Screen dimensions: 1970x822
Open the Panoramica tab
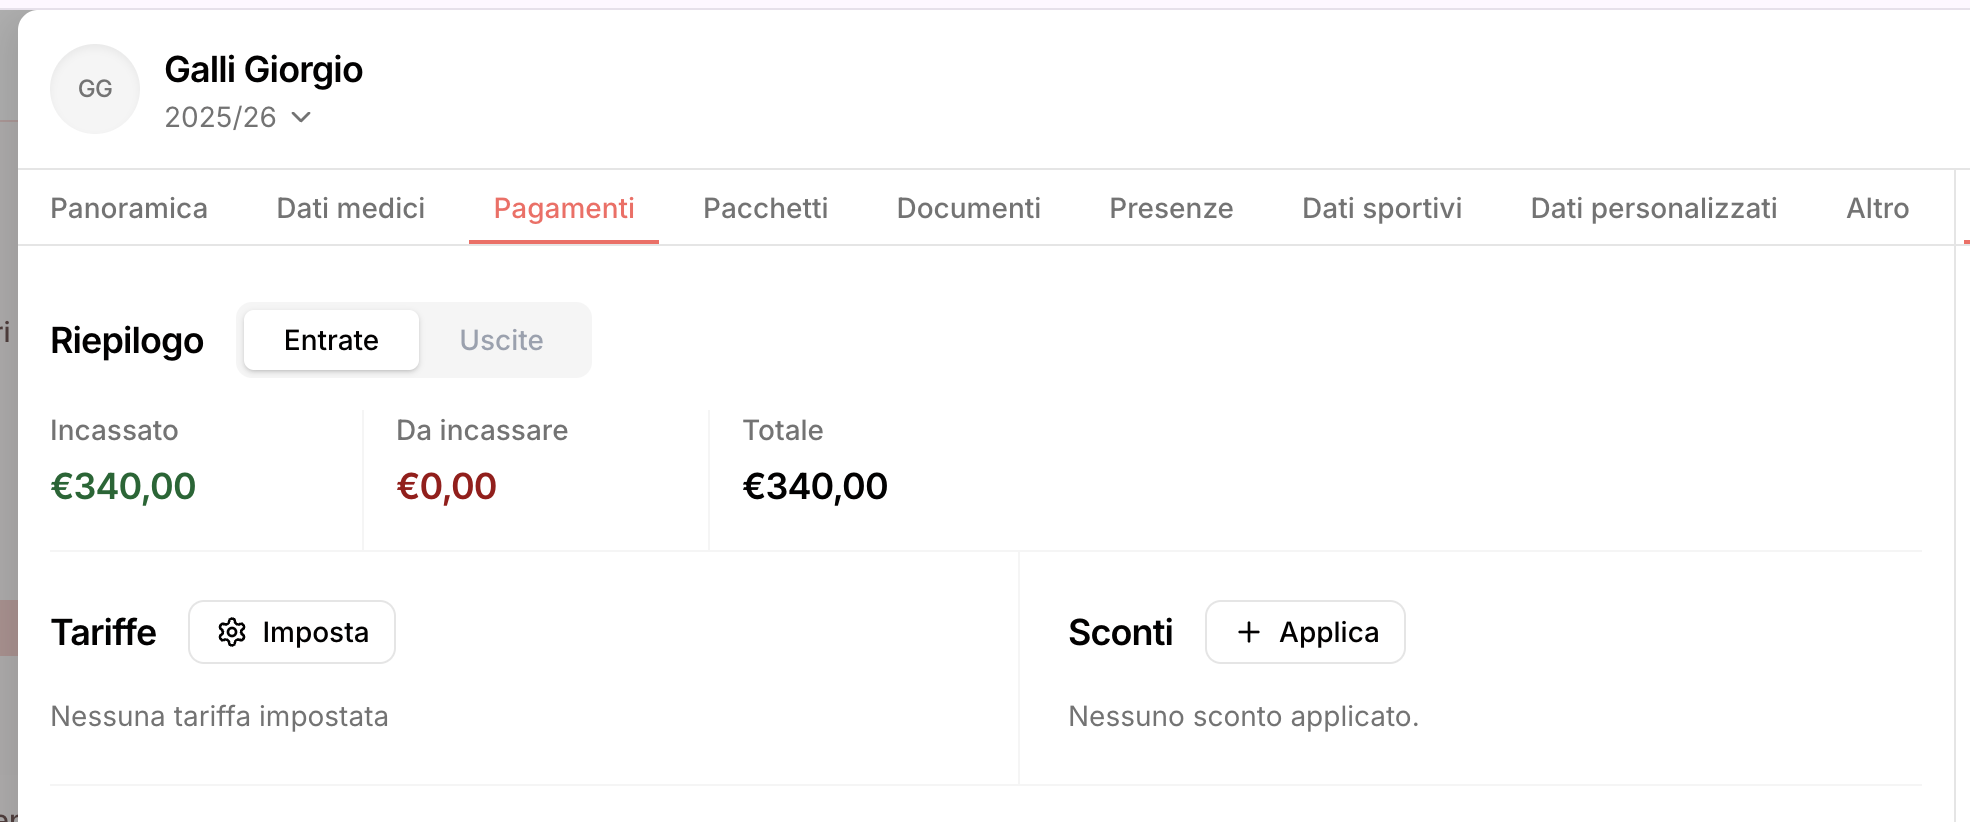(x=129, y=208)
